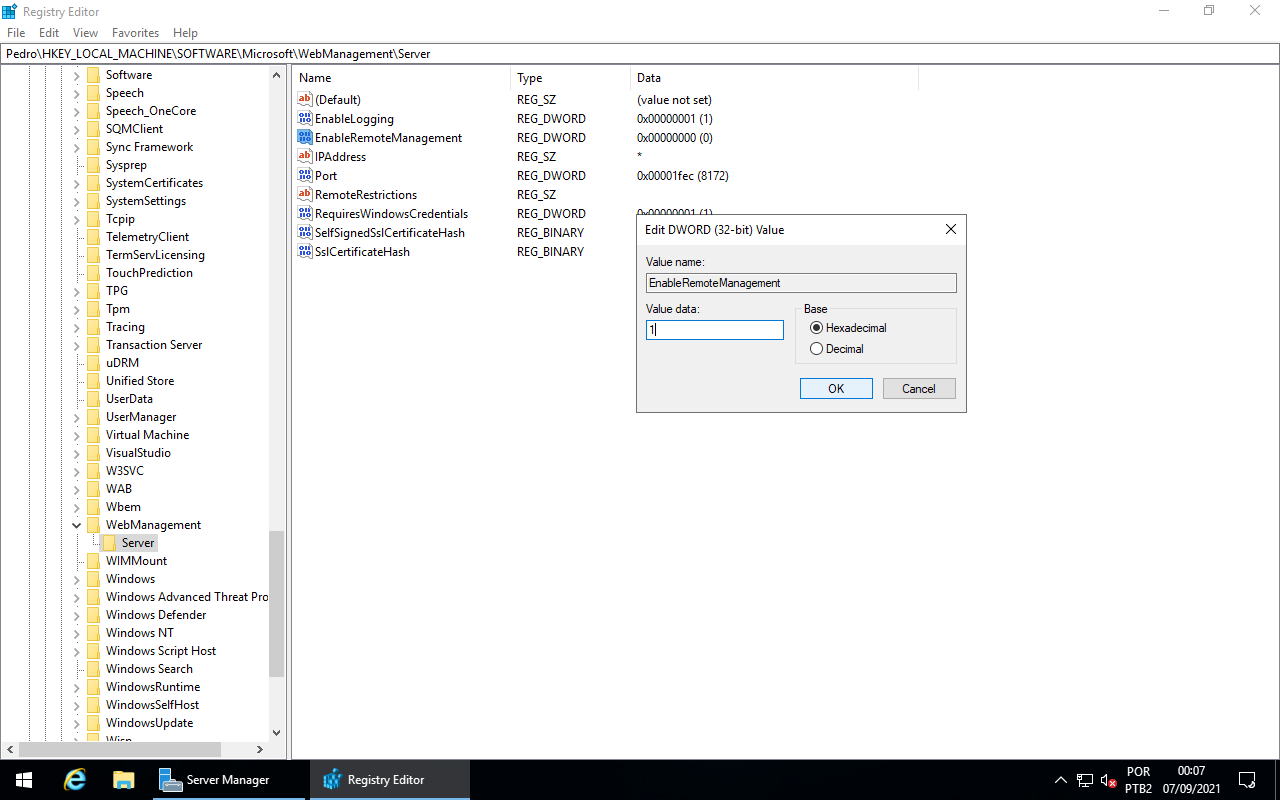Cancel the DWORD edit dialog

pos(918,388)
